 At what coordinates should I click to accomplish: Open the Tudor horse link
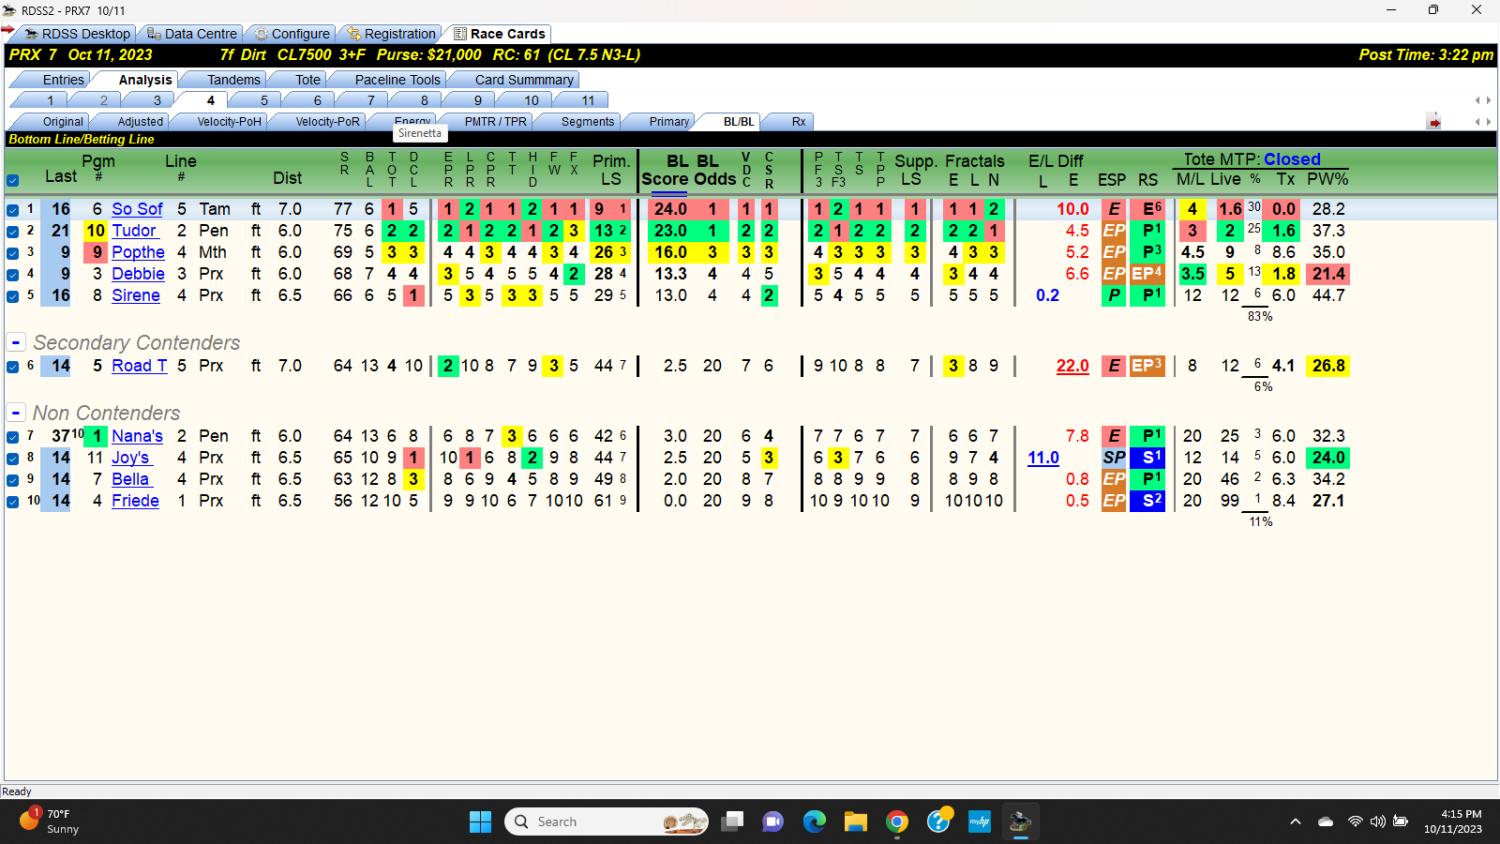pyautogui.click(x=134, y=231)
